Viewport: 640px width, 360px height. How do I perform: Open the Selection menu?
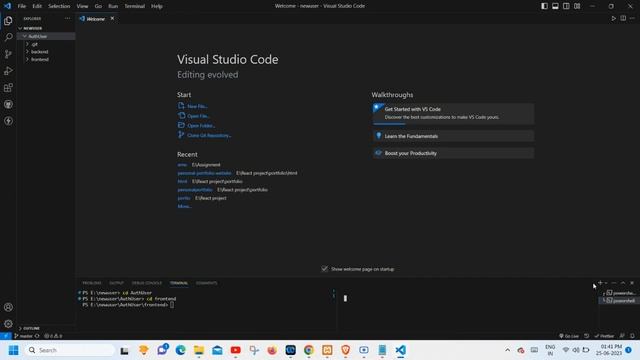point(59,6)
